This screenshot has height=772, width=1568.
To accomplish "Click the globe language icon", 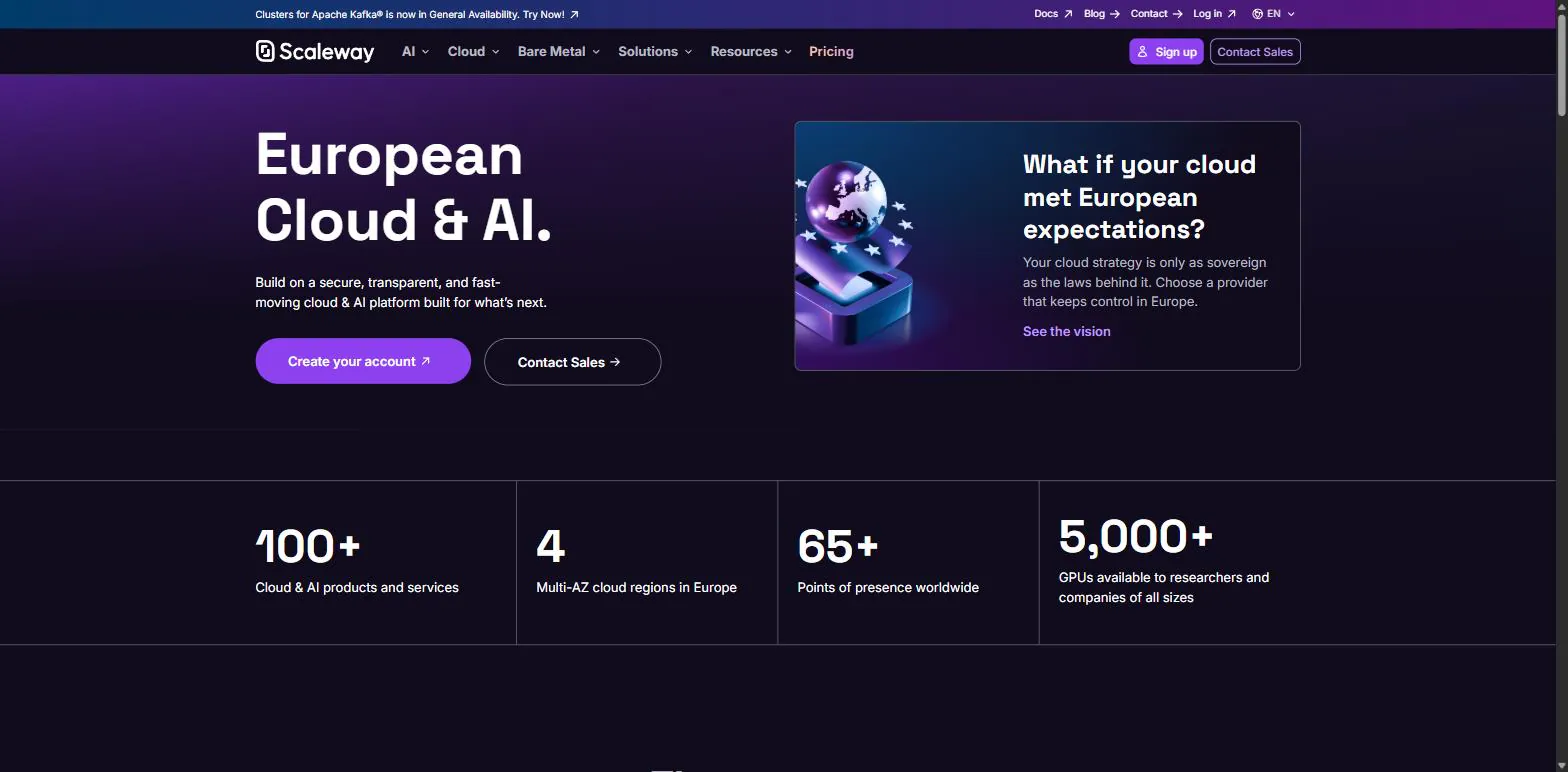I will pyautogui.click(x=1257, y=14).
